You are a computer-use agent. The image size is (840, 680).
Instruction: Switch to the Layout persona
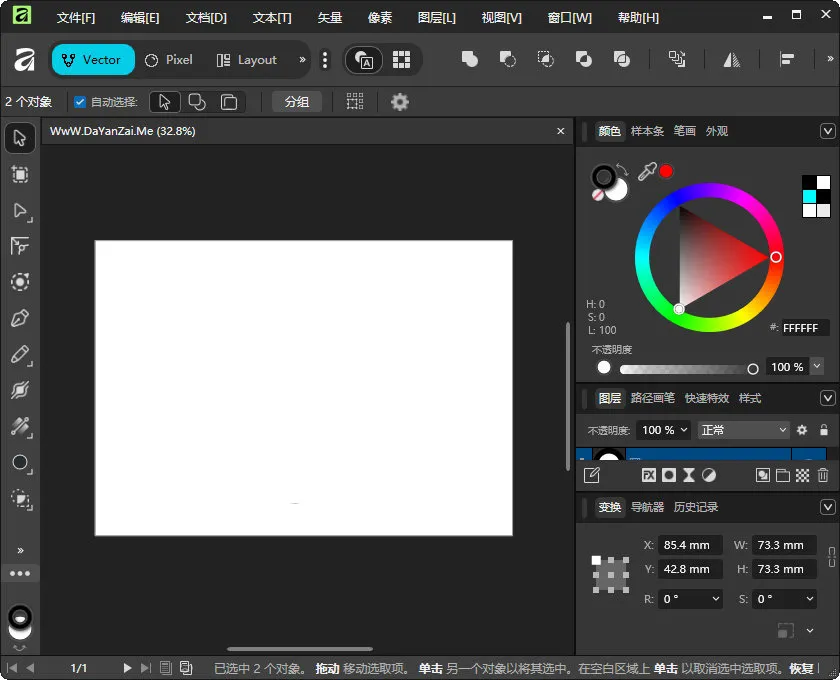[x=246, y=60]
